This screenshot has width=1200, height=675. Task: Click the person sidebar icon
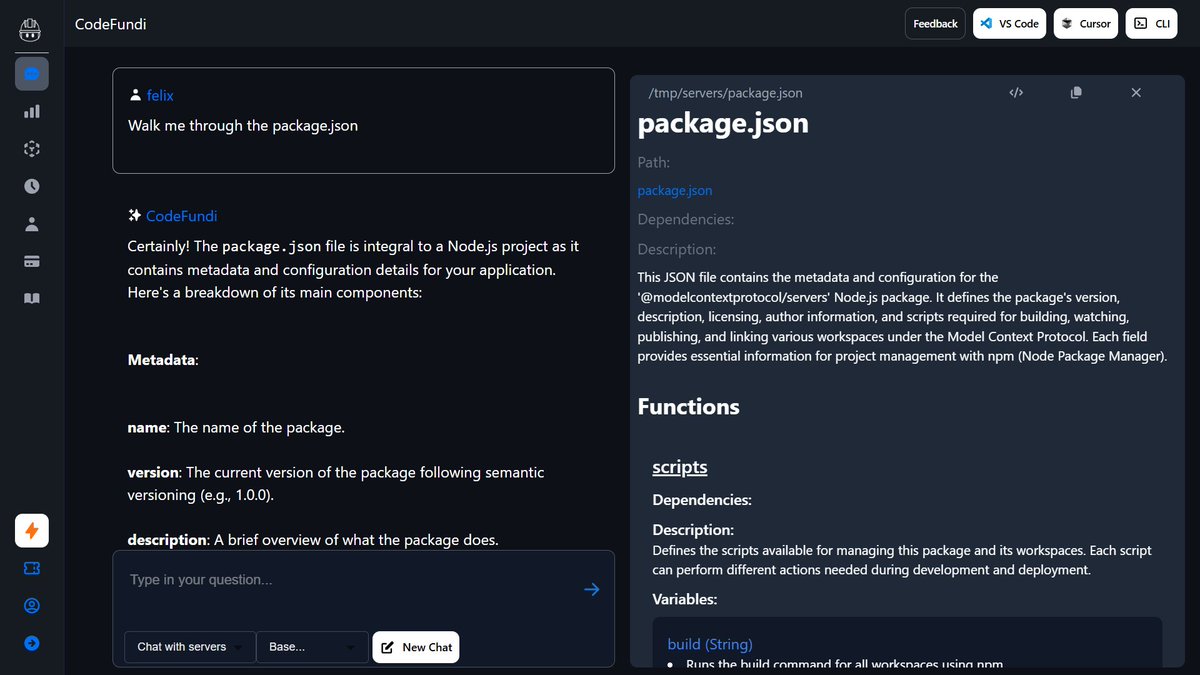click(32, 224)
